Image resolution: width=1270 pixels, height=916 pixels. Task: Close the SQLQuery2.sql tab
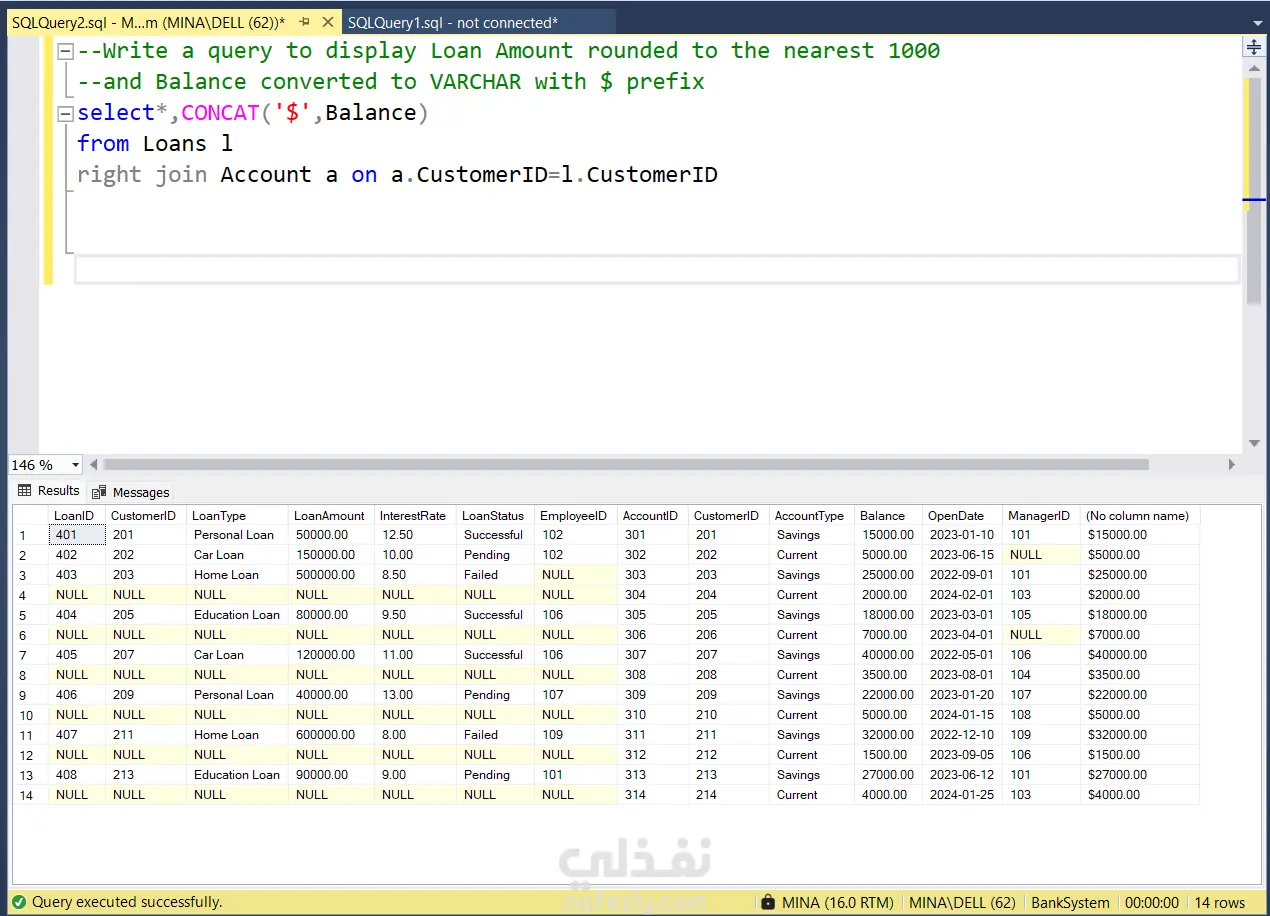click(328, 22)
